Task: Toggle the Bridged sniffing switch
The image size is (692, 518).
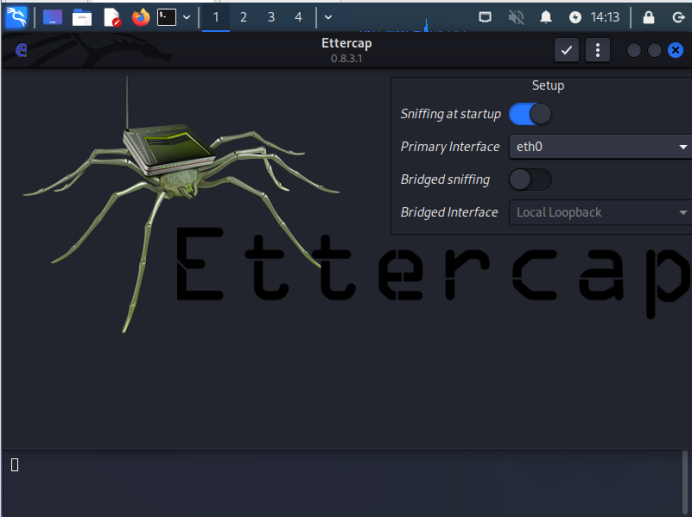Action: (530, 180)
